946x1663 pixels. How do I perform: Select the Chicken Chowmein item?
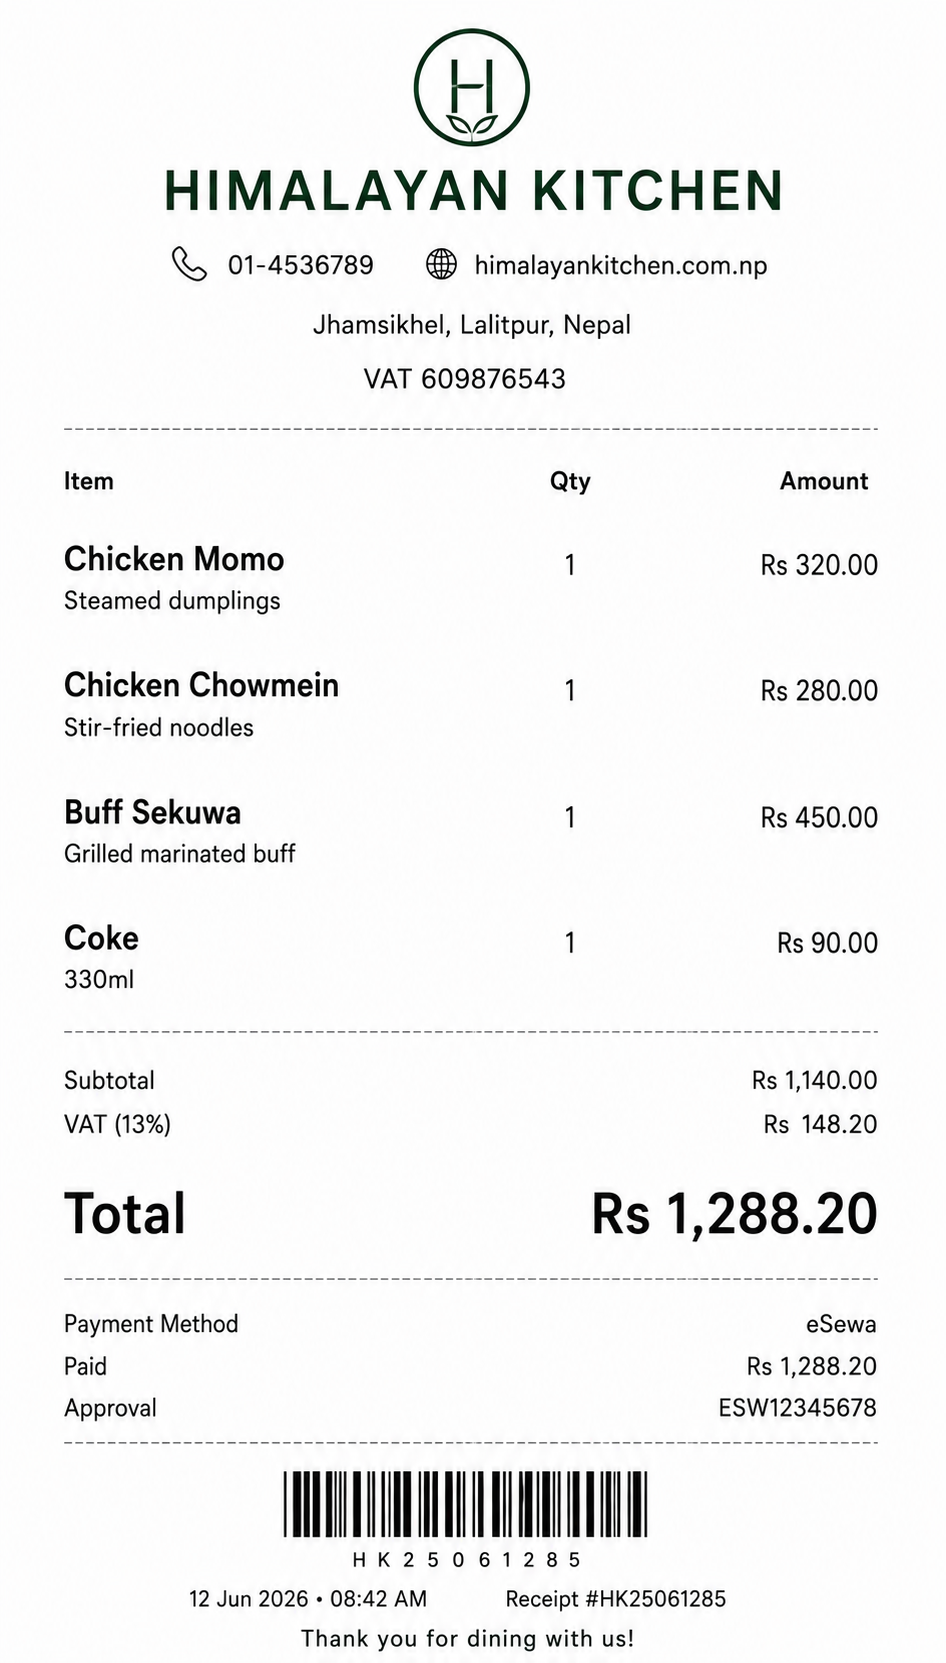(201, 685)
